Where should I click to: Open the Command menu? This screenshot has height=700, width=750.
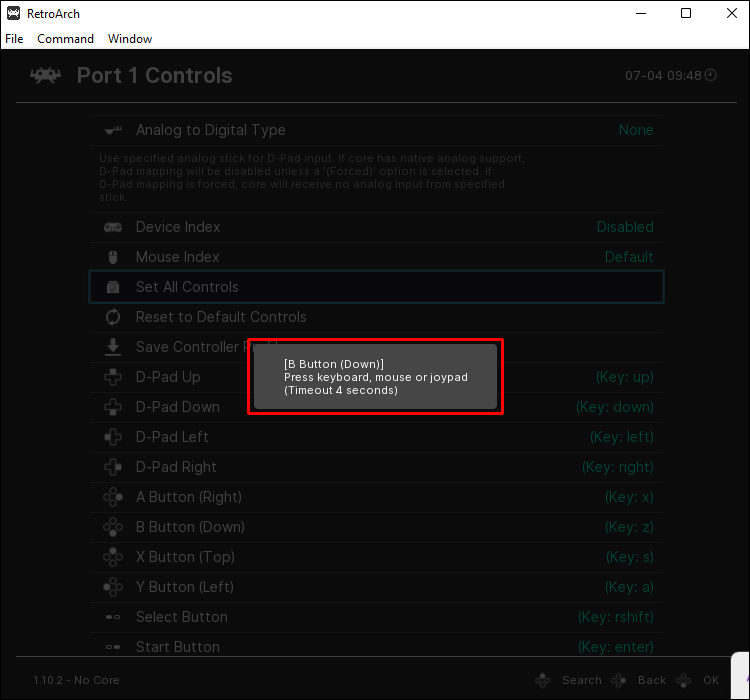tap(65, 39)
